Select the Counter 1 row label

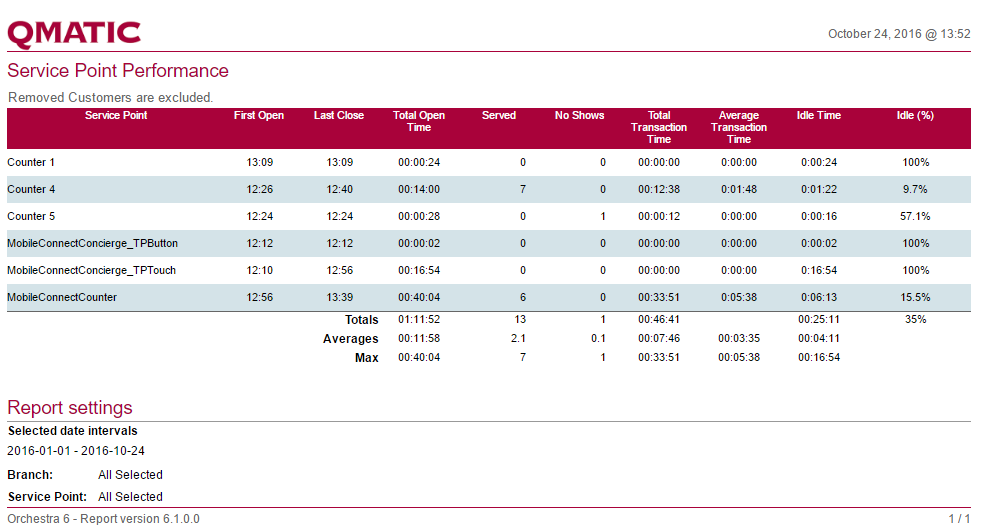coord(31,162)
